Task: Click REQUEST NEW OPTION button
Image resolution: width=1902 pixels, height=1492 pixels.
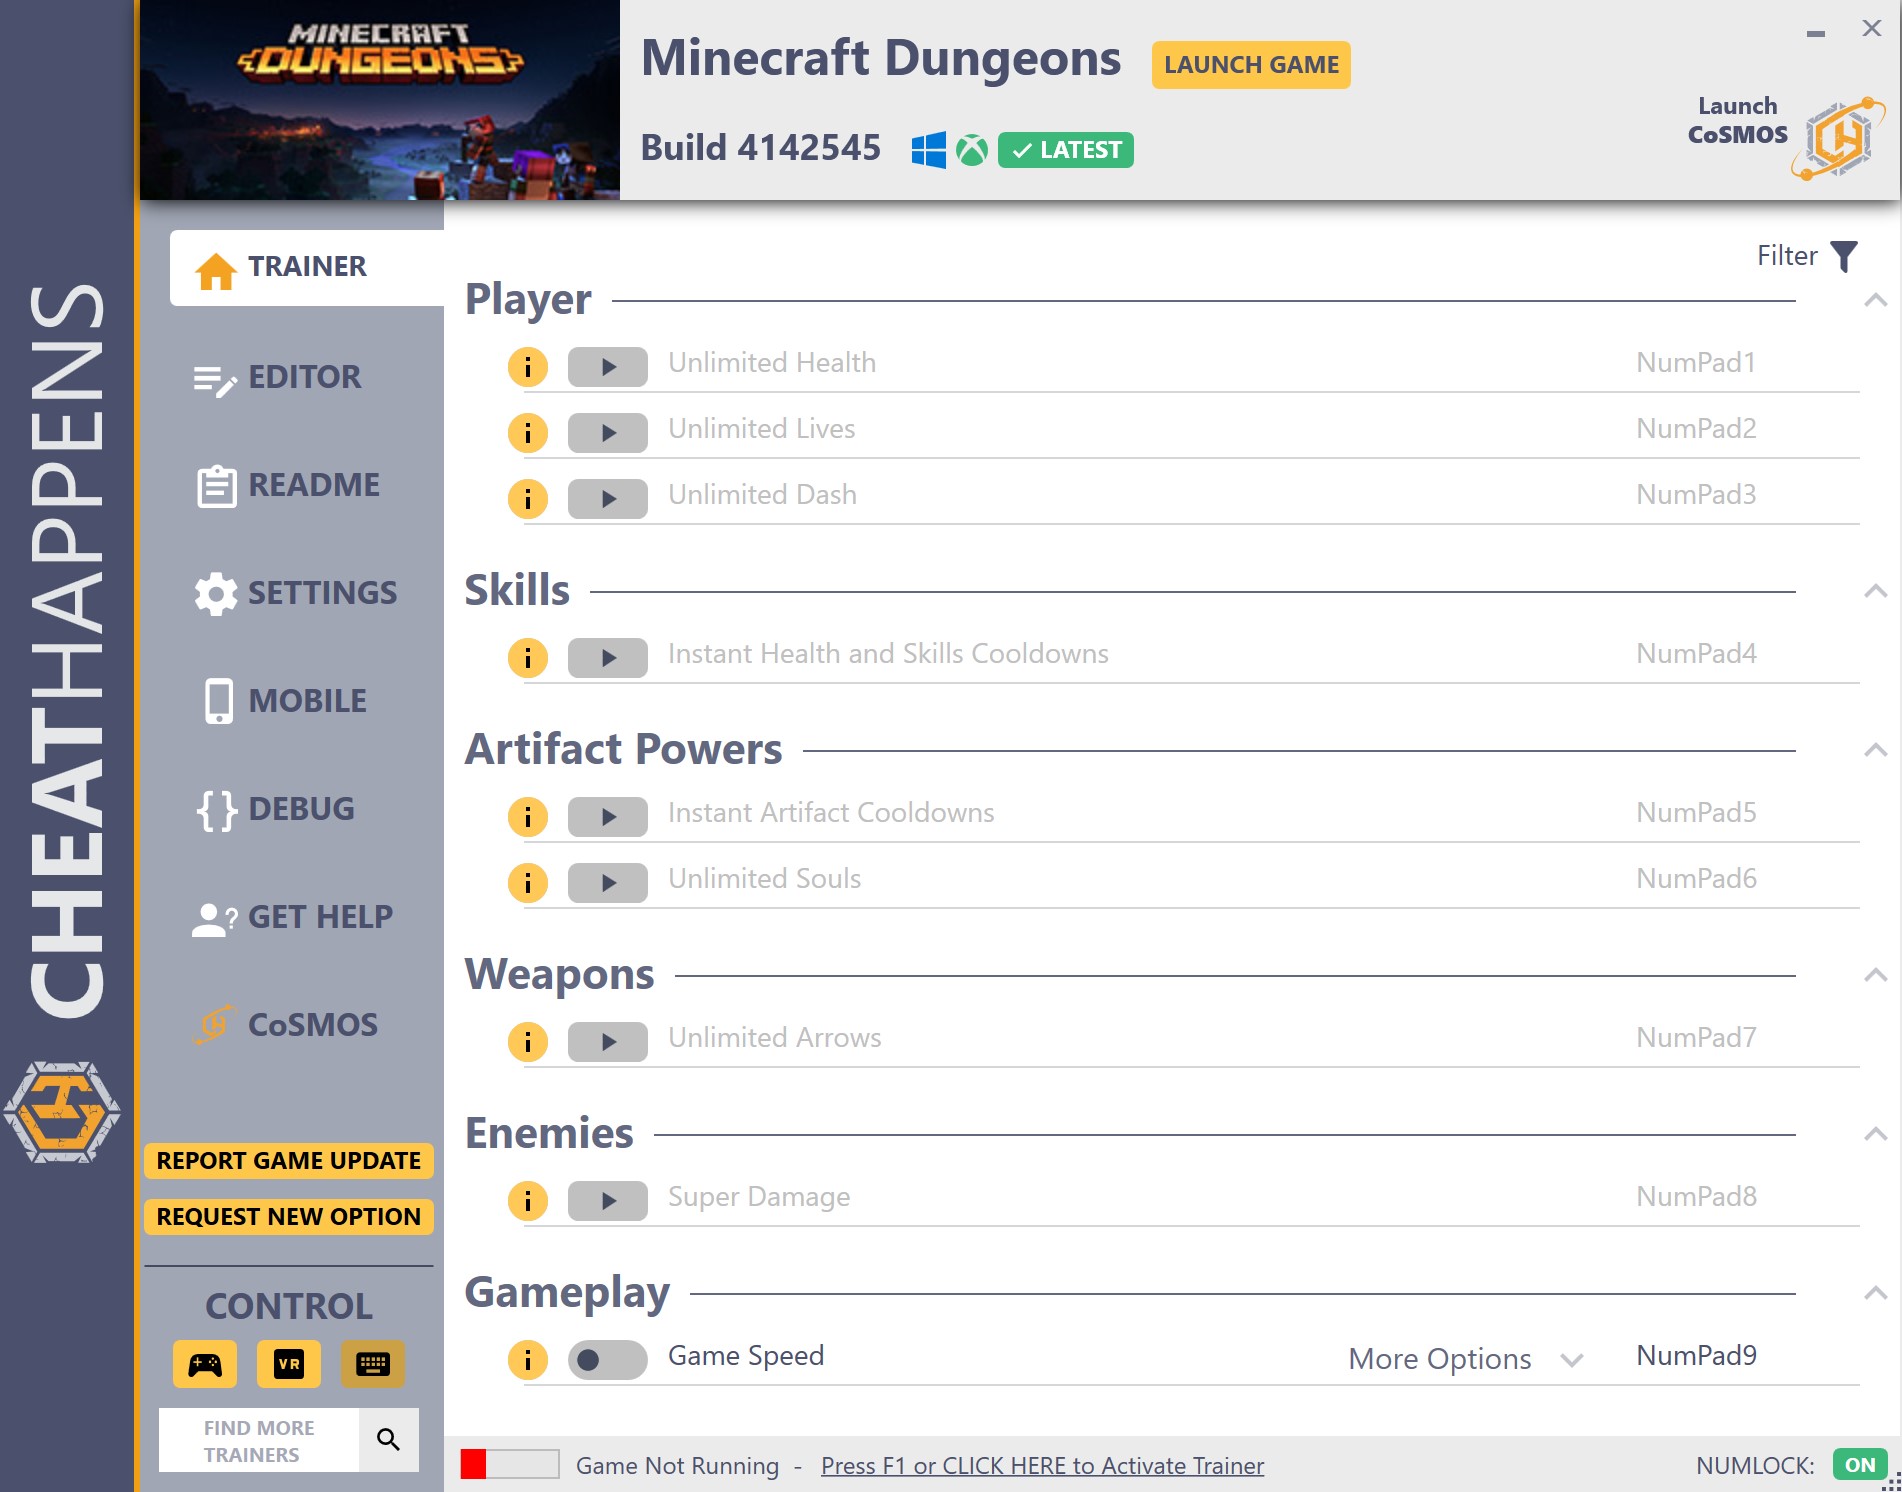Action: [x=289, y=1217]
